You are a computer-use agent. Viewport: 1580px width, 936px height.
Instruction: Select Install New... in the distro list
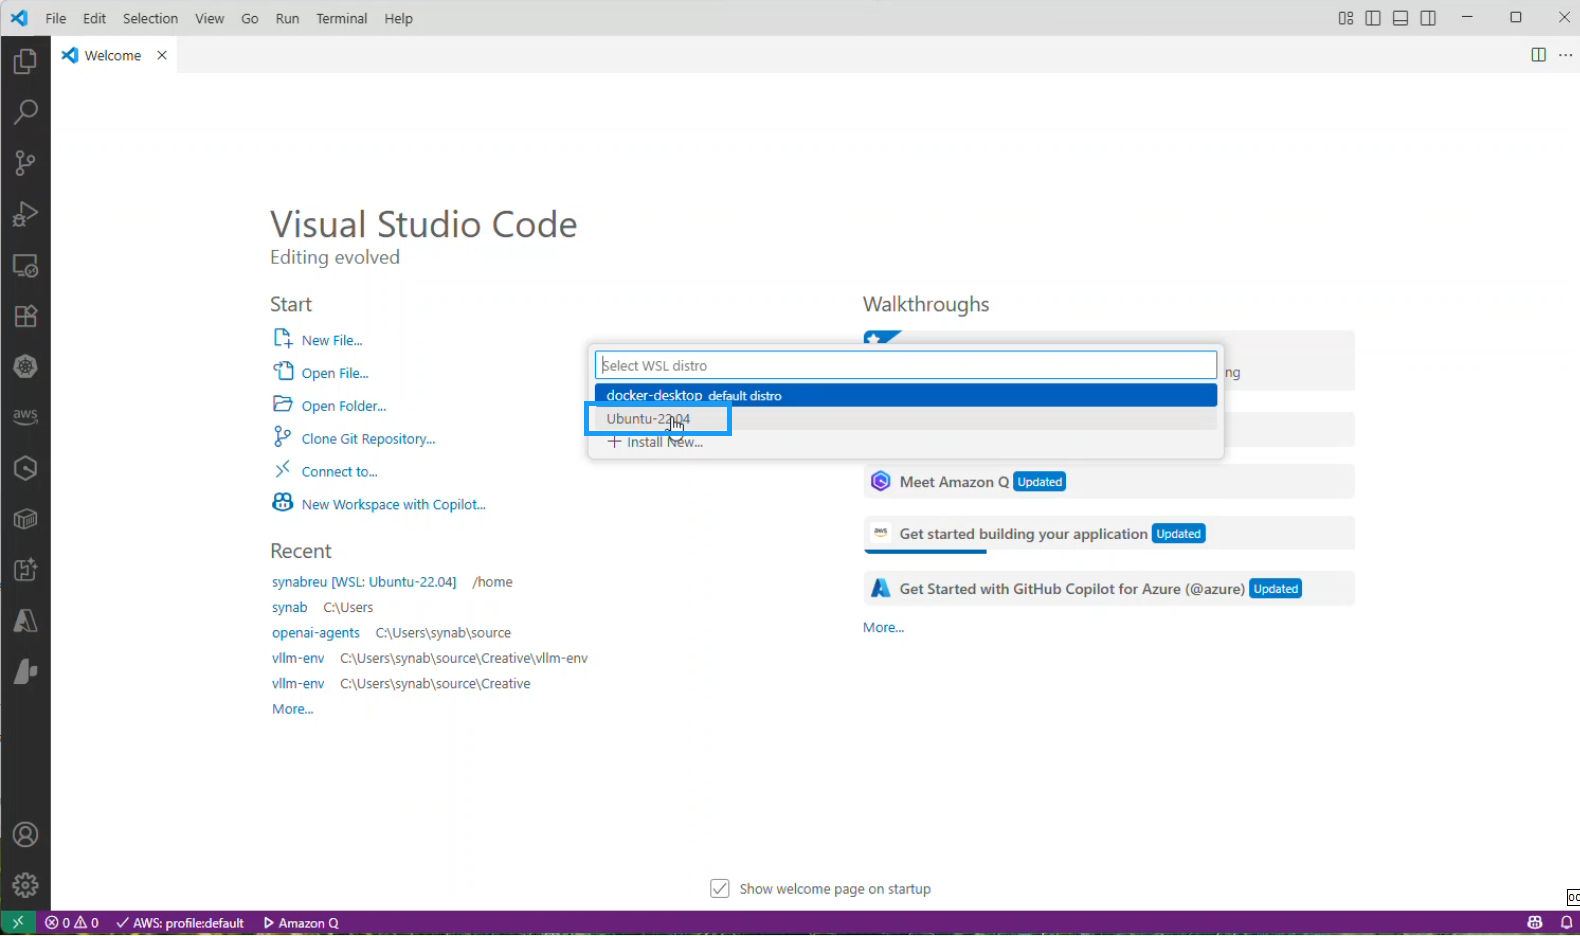(906, 442)
